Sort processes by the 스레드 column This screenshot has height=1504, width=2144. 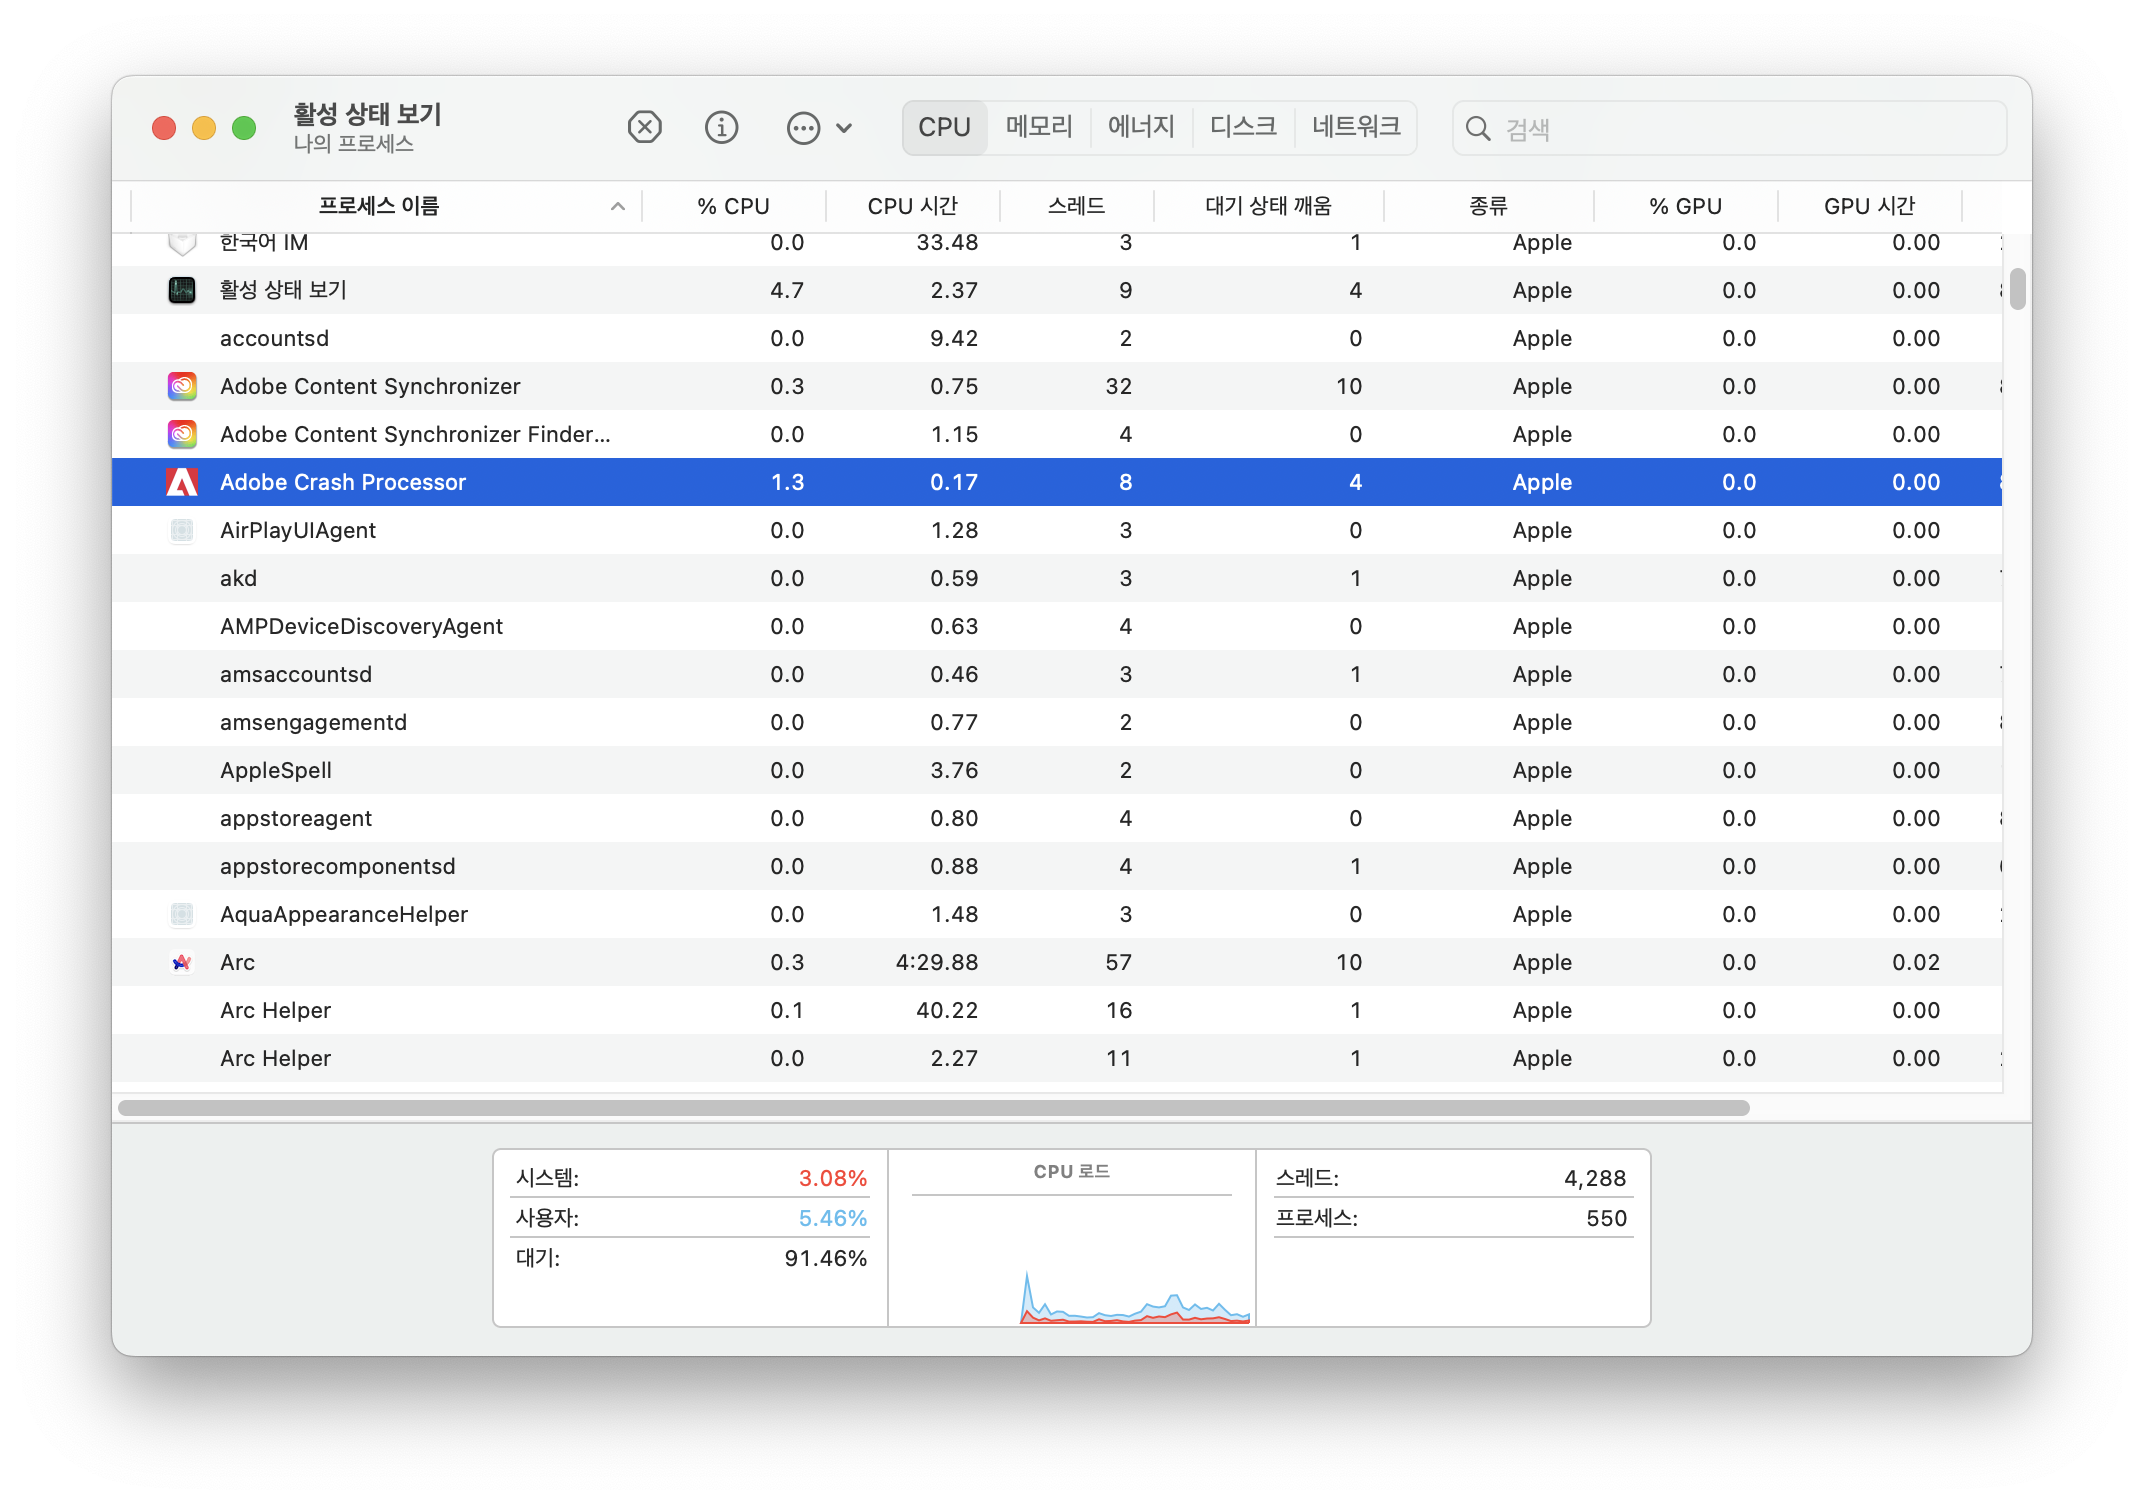coord(1078,205)
